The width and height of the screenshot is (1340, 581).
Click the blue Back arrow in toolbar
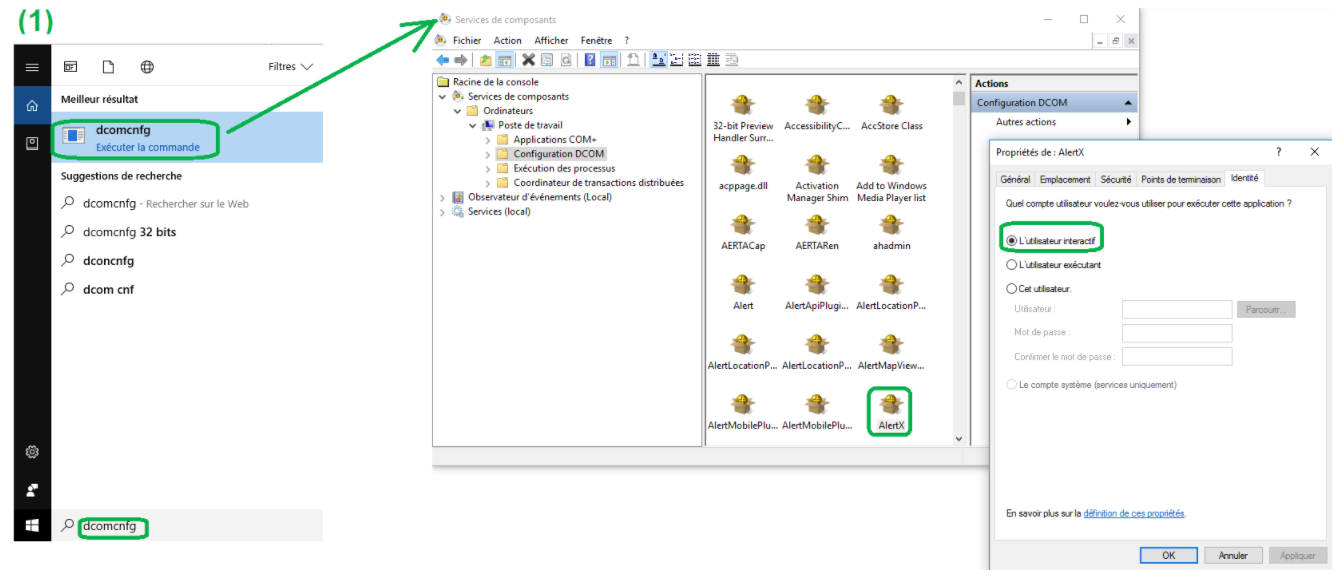tap(442, 60)
